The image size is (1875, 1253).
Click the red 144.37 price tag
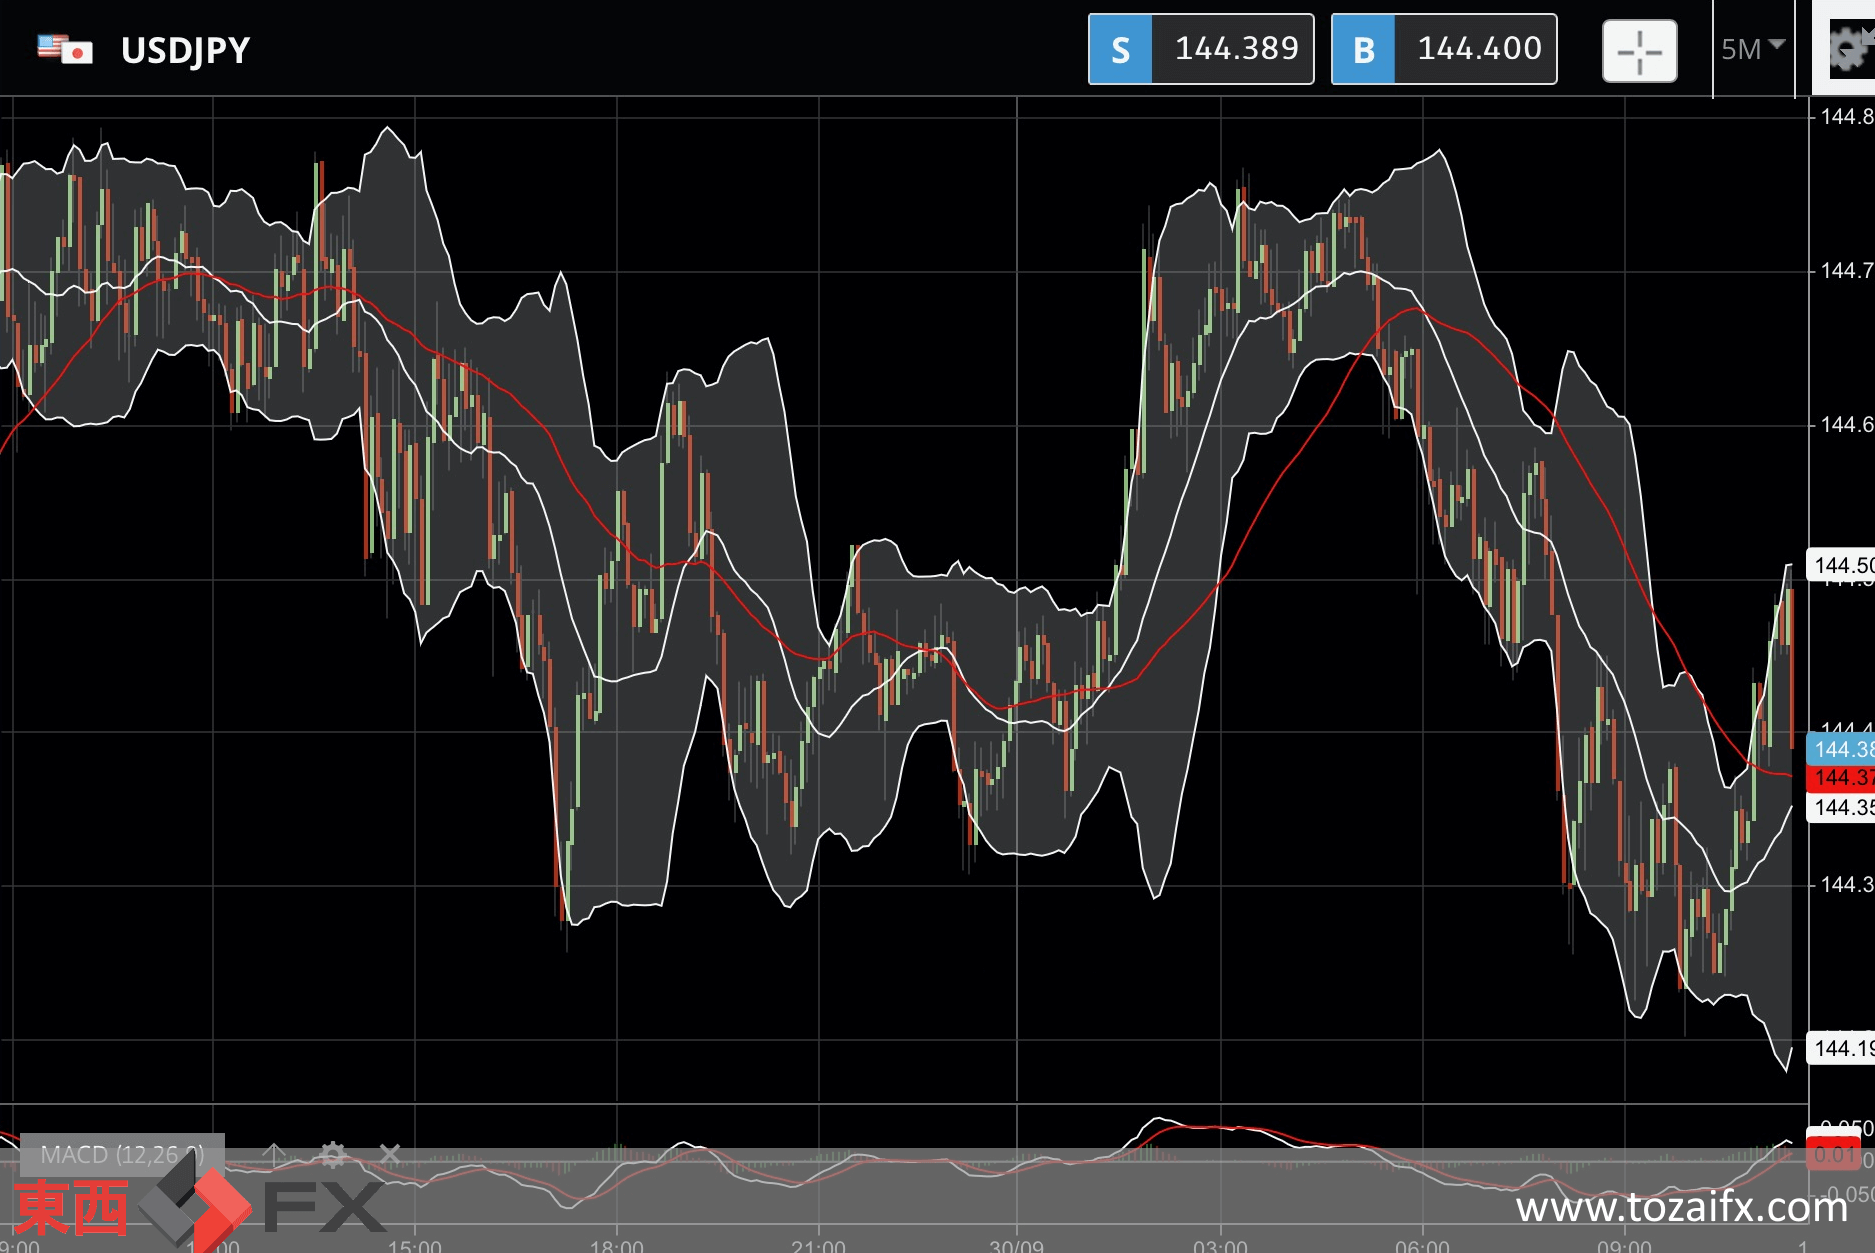(x=1841, y=777)
